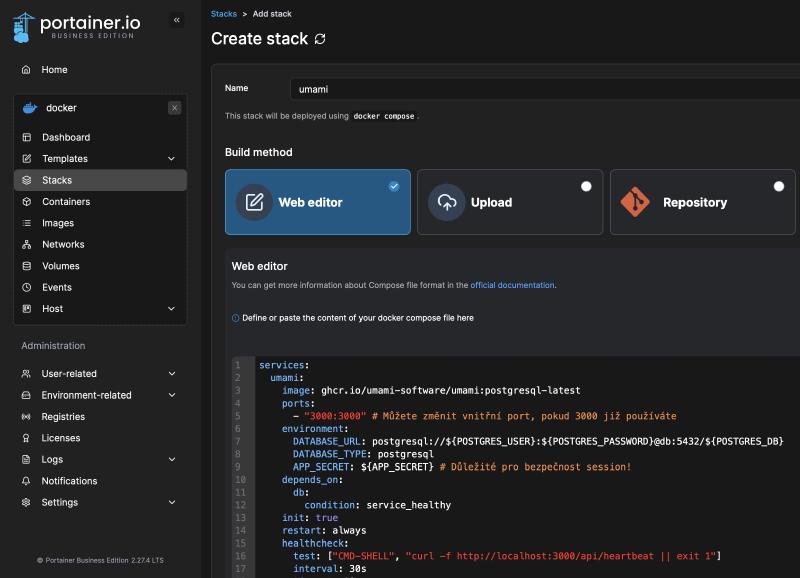The height and width of the screenshot is (578, 800).
Task: Click the Repository git icon
Action: pyautogui.click(x=635, y=202)
